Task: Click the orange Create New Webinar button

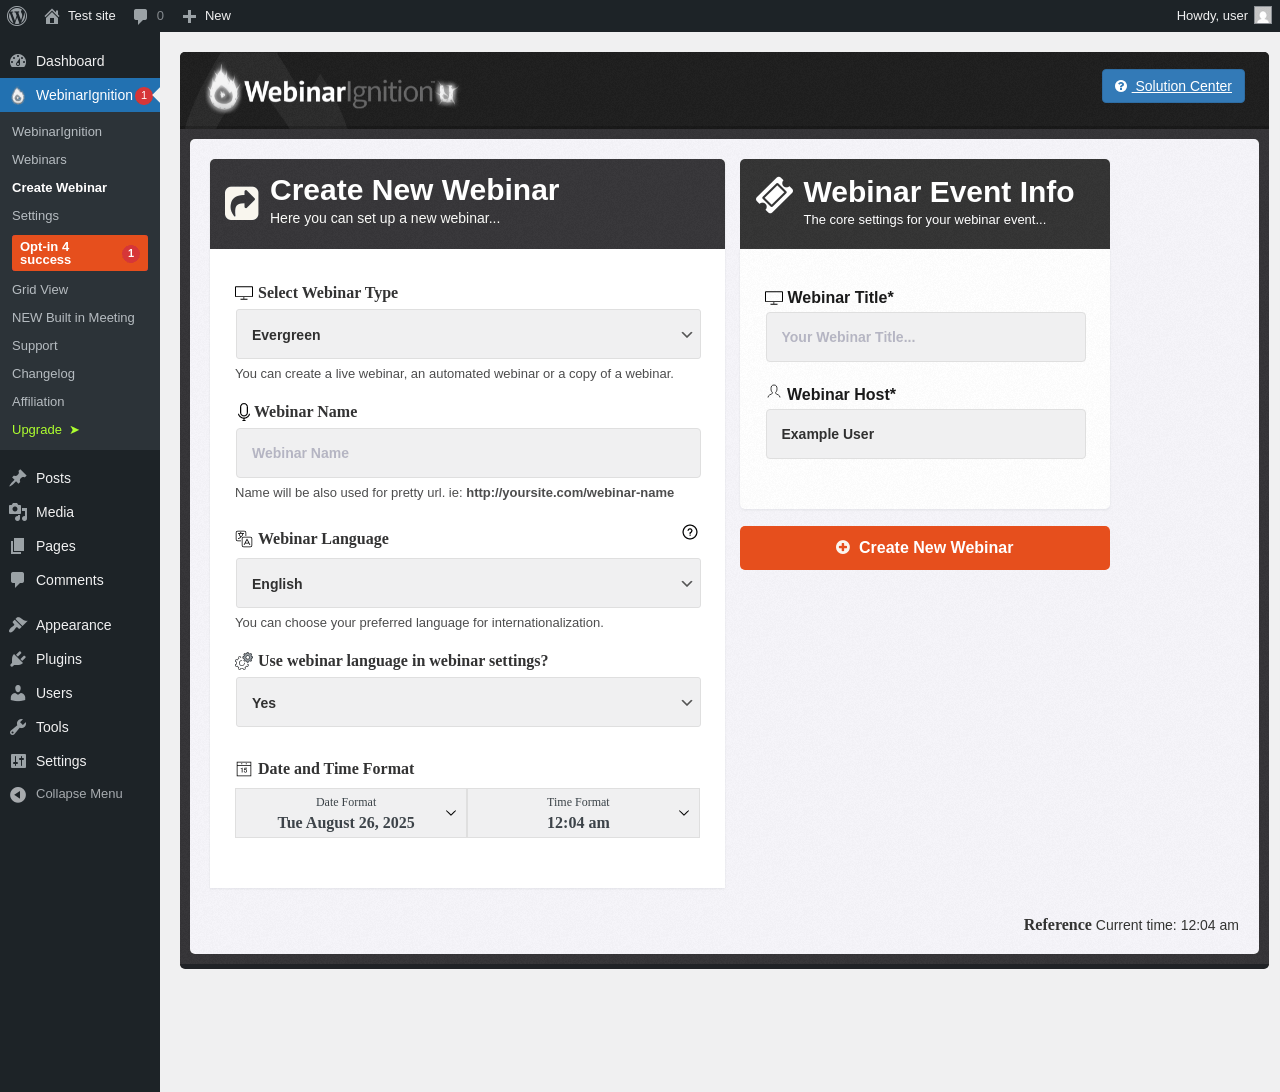Action: (925, 548)
